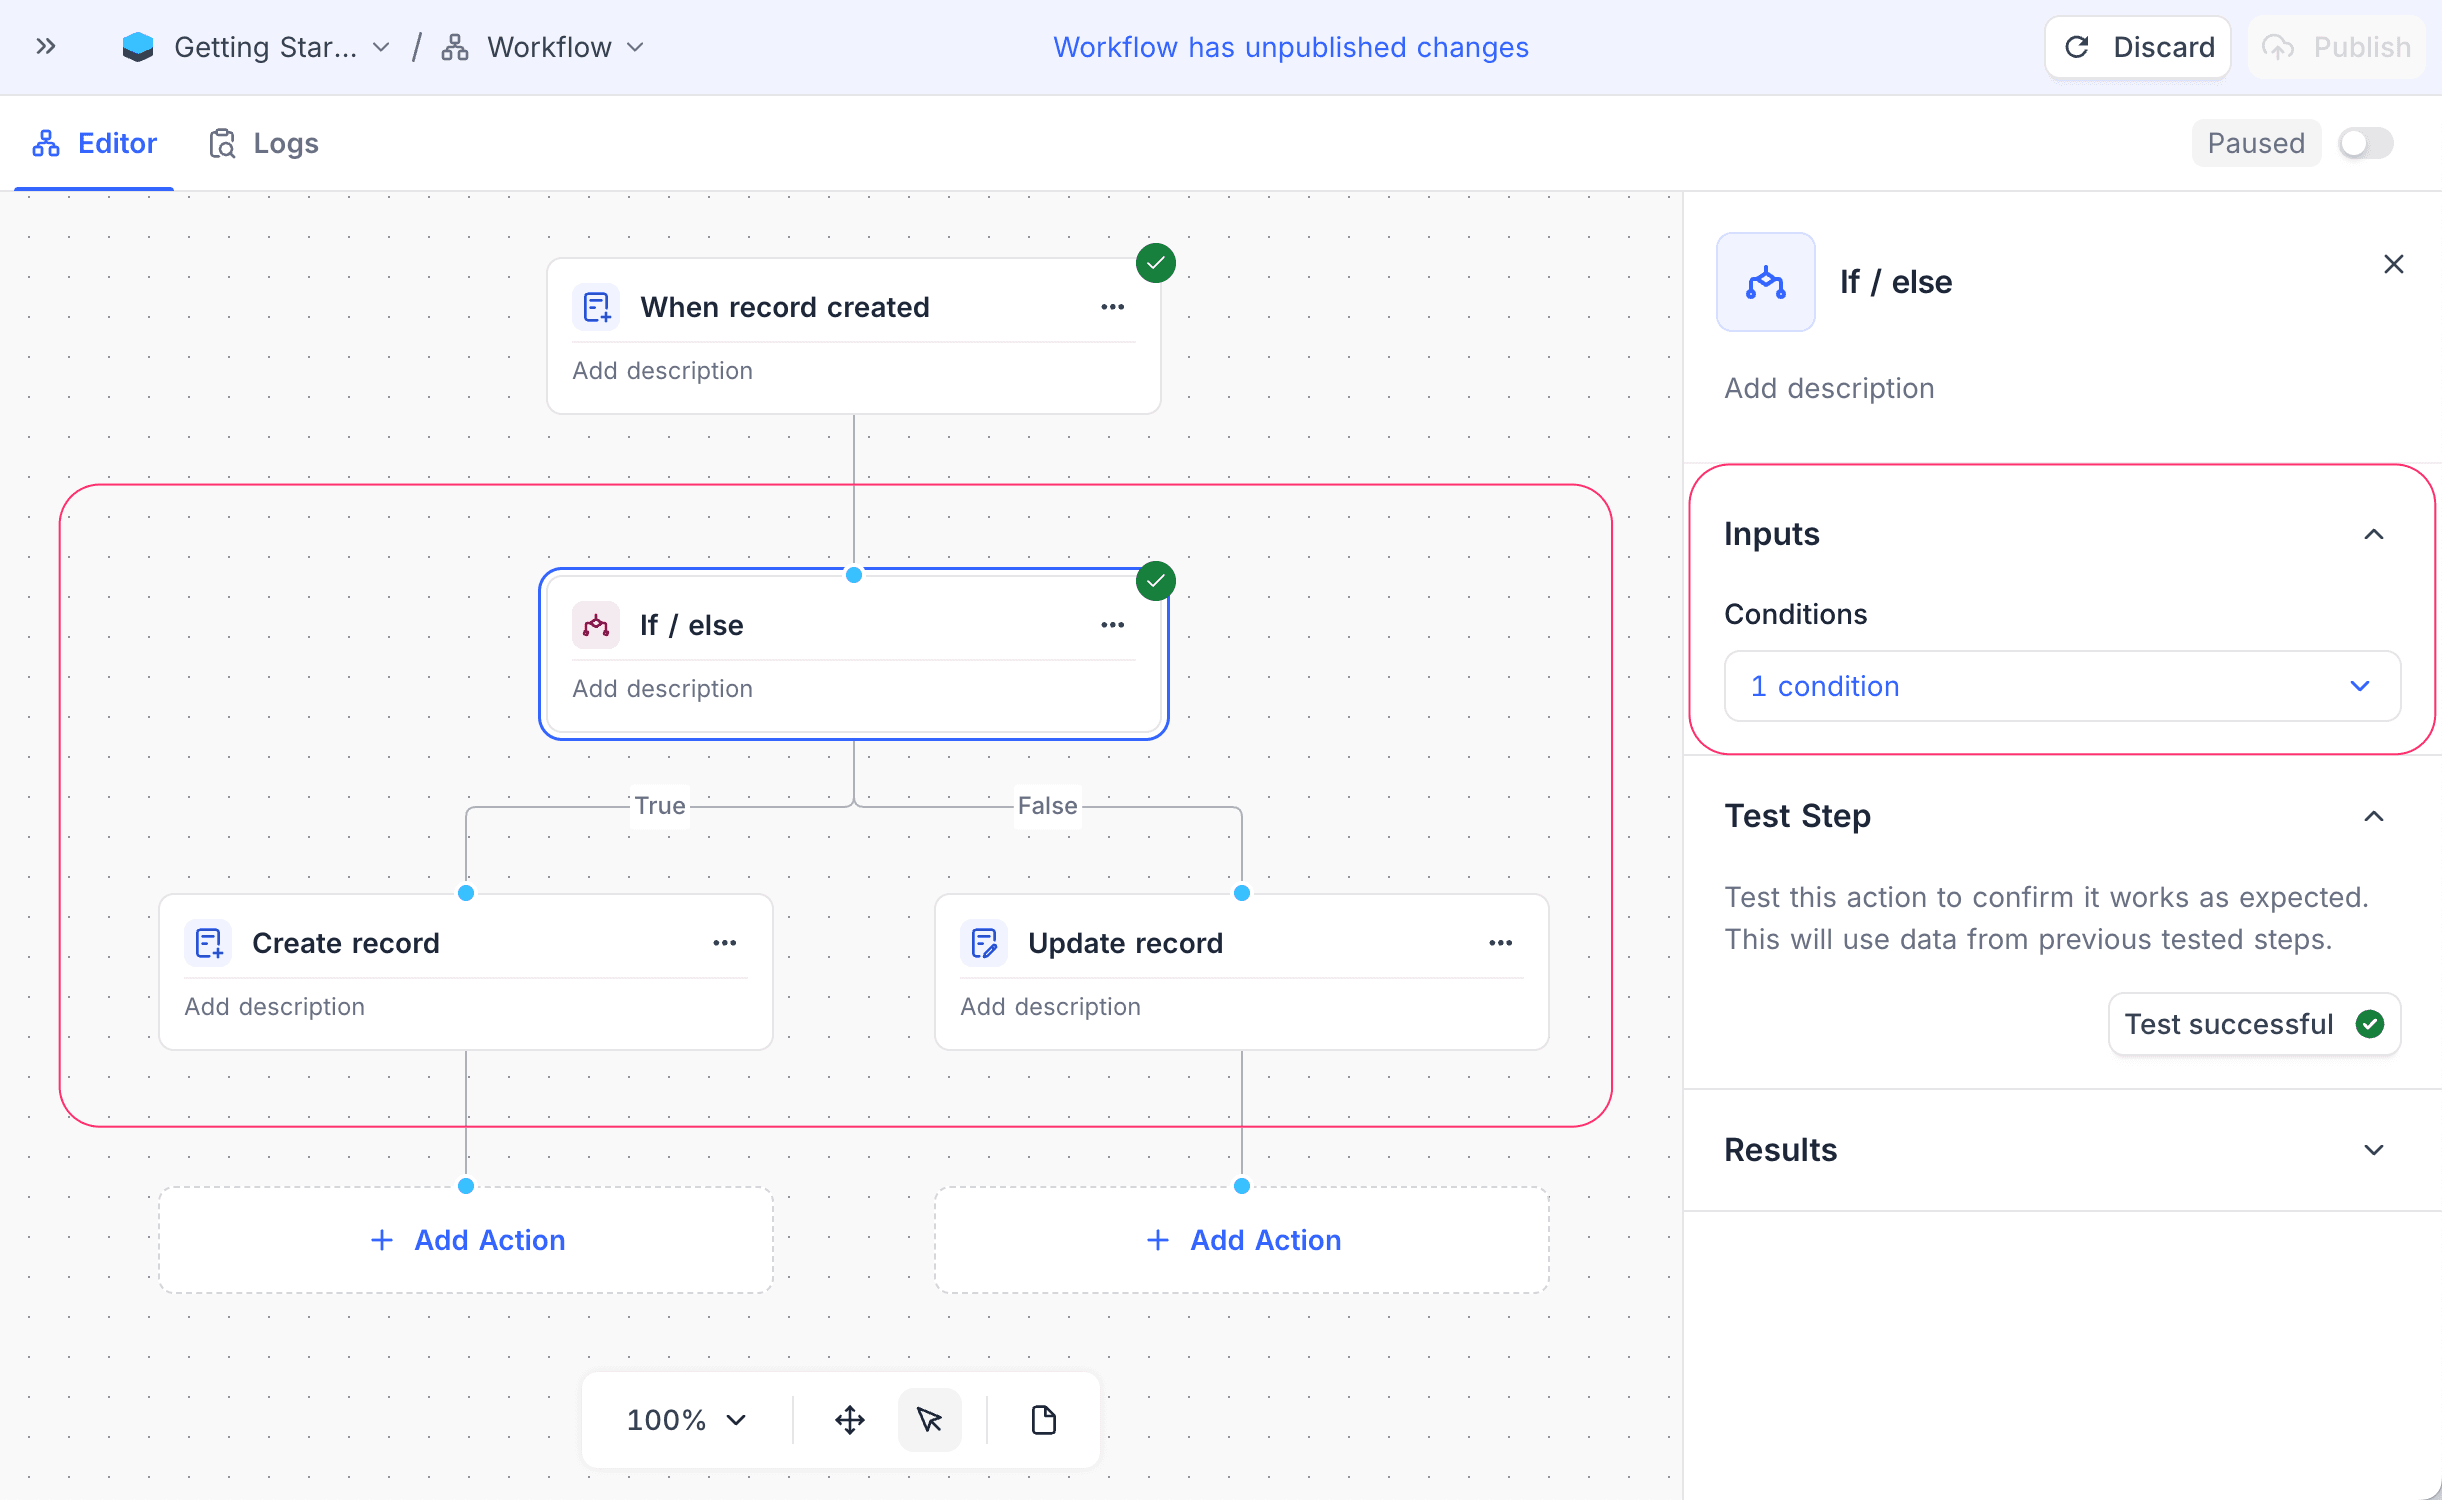Select the pointer selection tool icon
Screen dimensions: 2442x1500
[929, 1419]
